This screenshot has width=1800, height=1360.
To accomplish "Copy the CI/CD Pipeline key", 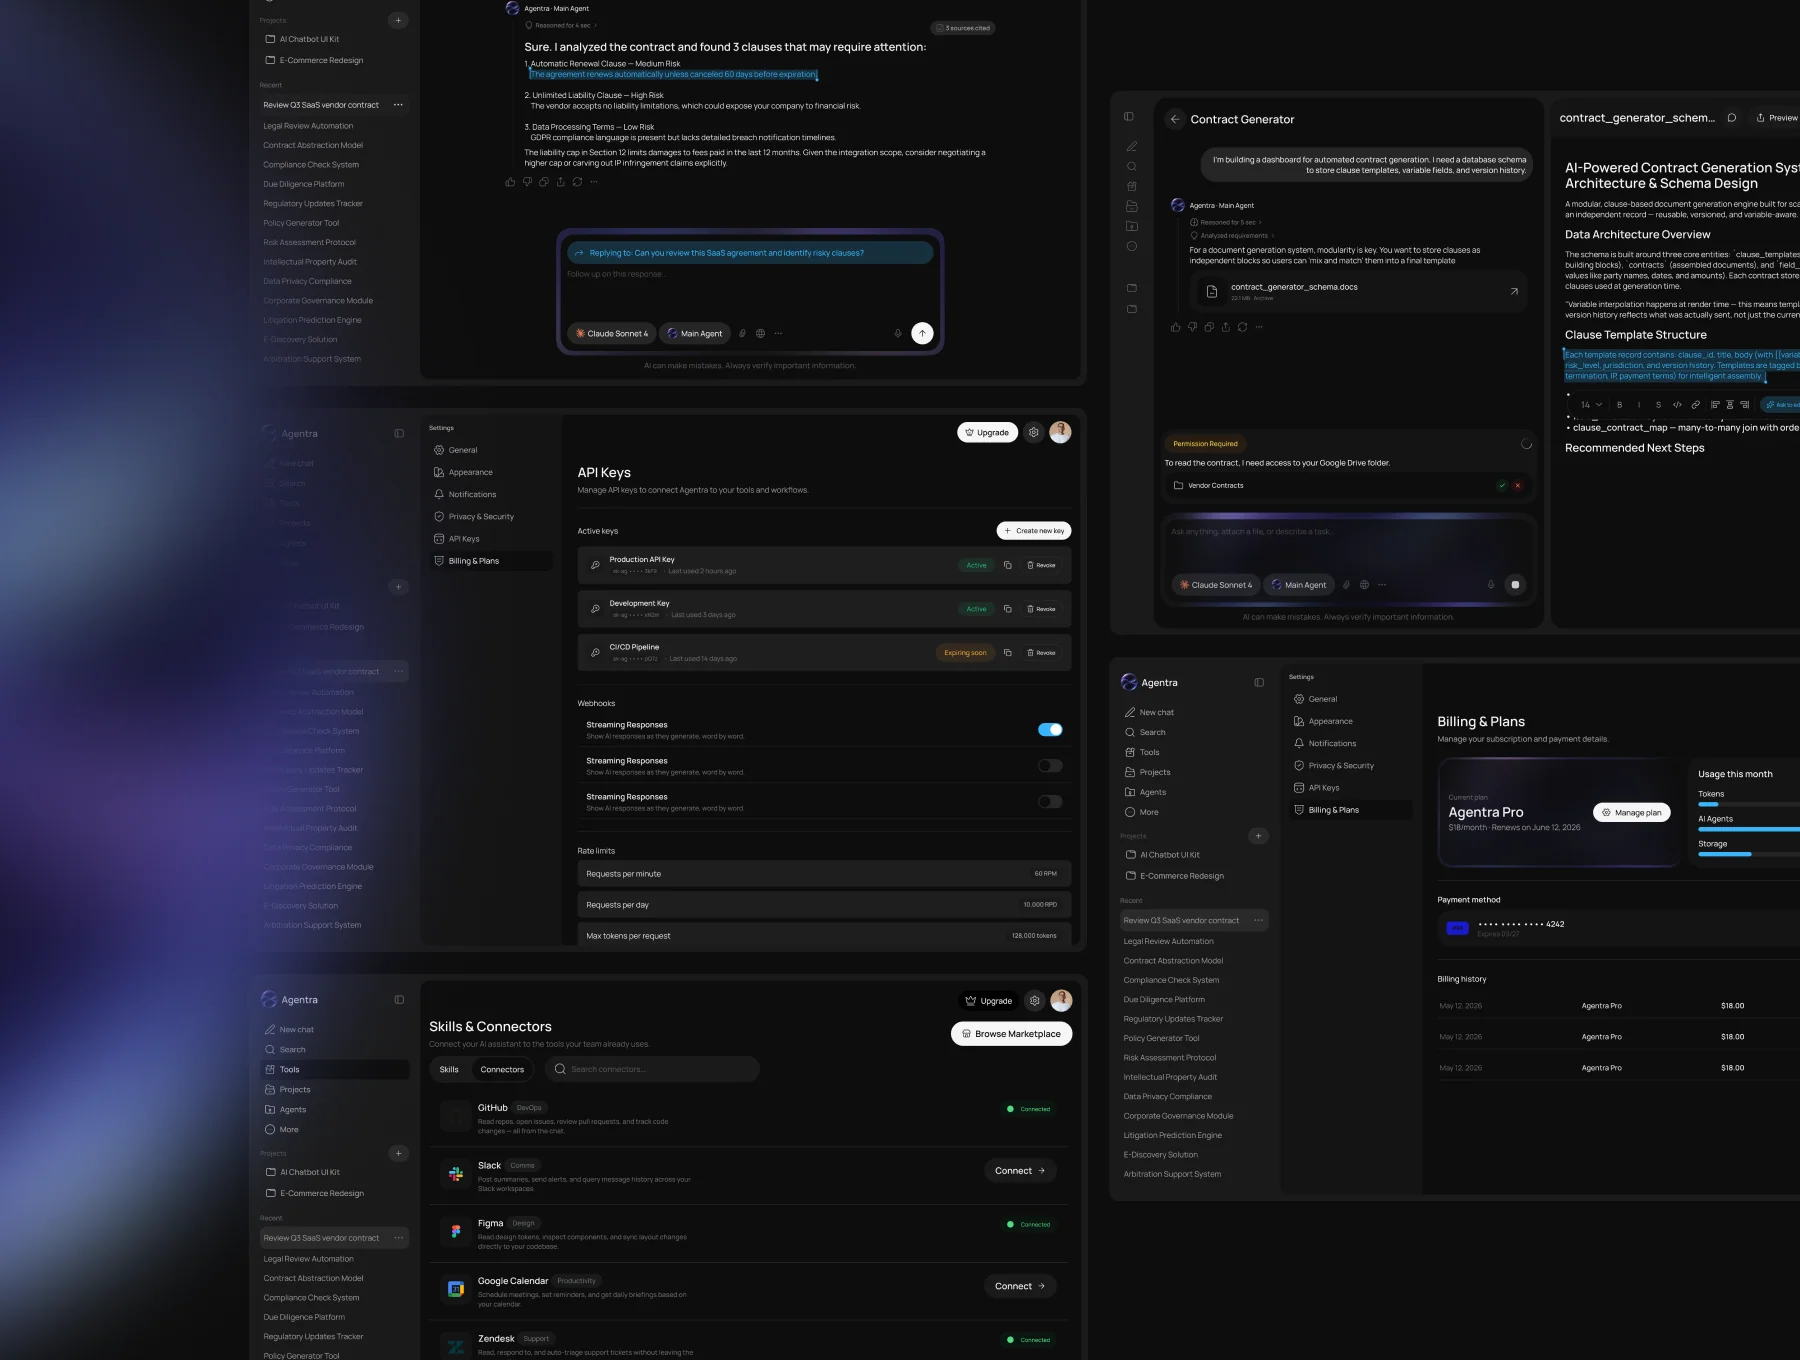I will click(x=1007, y=653).
